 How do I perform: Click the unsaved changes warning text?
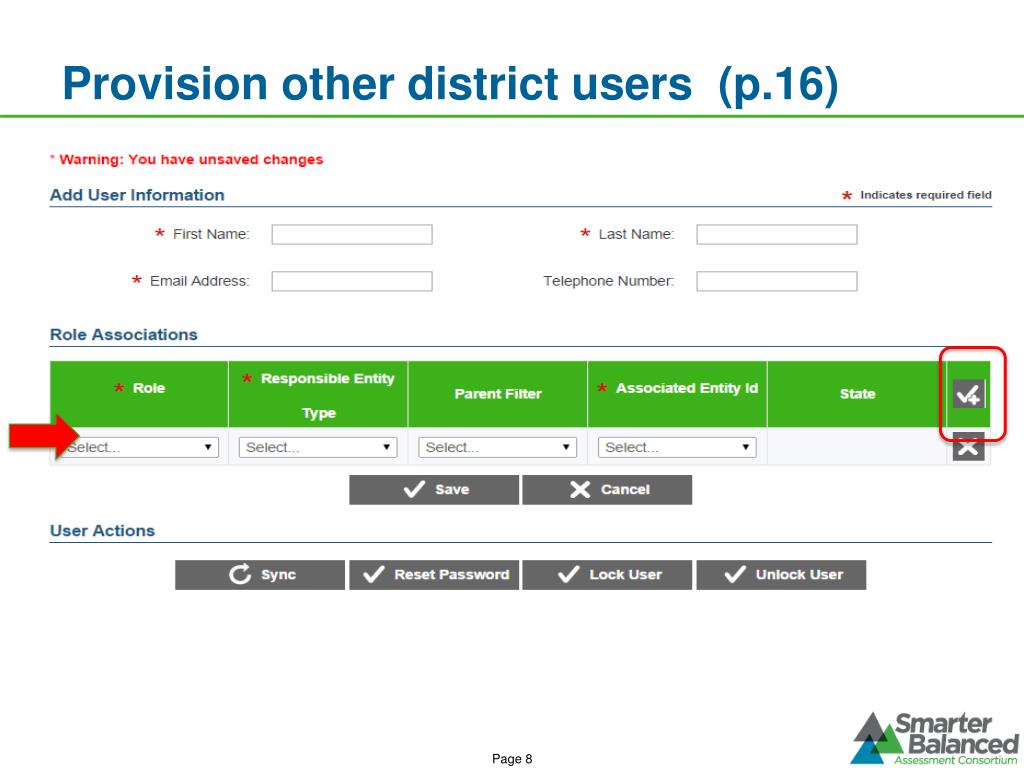click(x=187, y=159)
